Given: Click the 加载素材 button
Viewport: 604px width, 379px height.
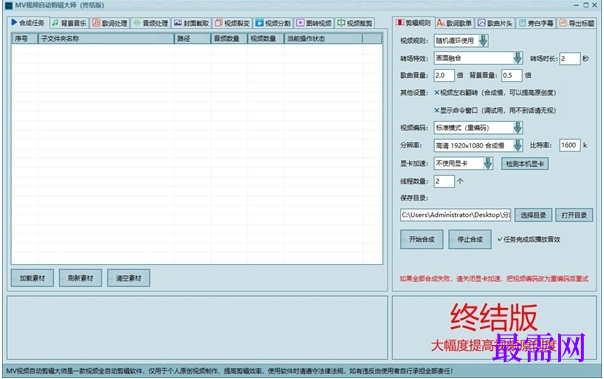Looking at the screenshot, I should [32, 278].
